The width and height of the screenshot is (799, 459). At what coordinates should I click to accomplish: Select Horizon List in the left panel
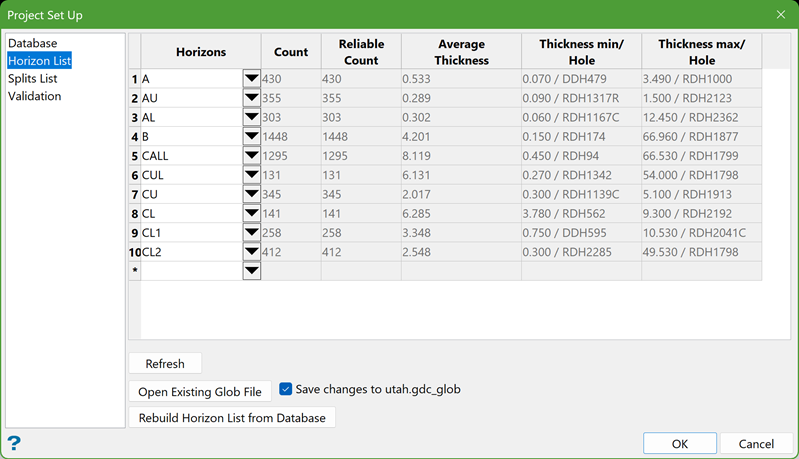coord(39,61)
